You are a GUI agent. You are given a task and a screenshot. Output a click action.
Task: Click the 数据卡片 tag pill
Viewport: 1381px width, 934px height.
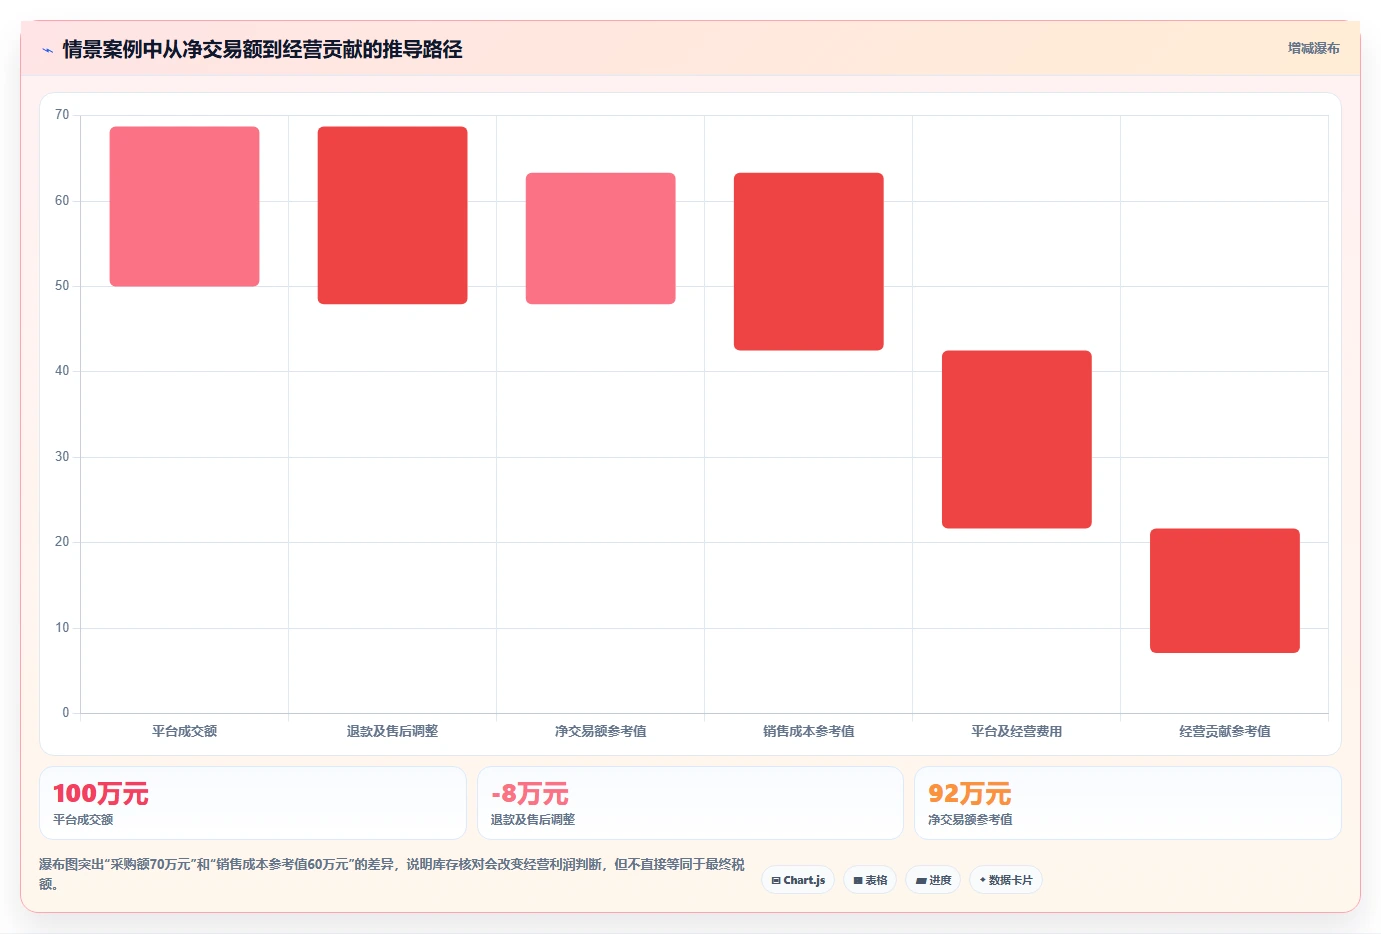1006,880
